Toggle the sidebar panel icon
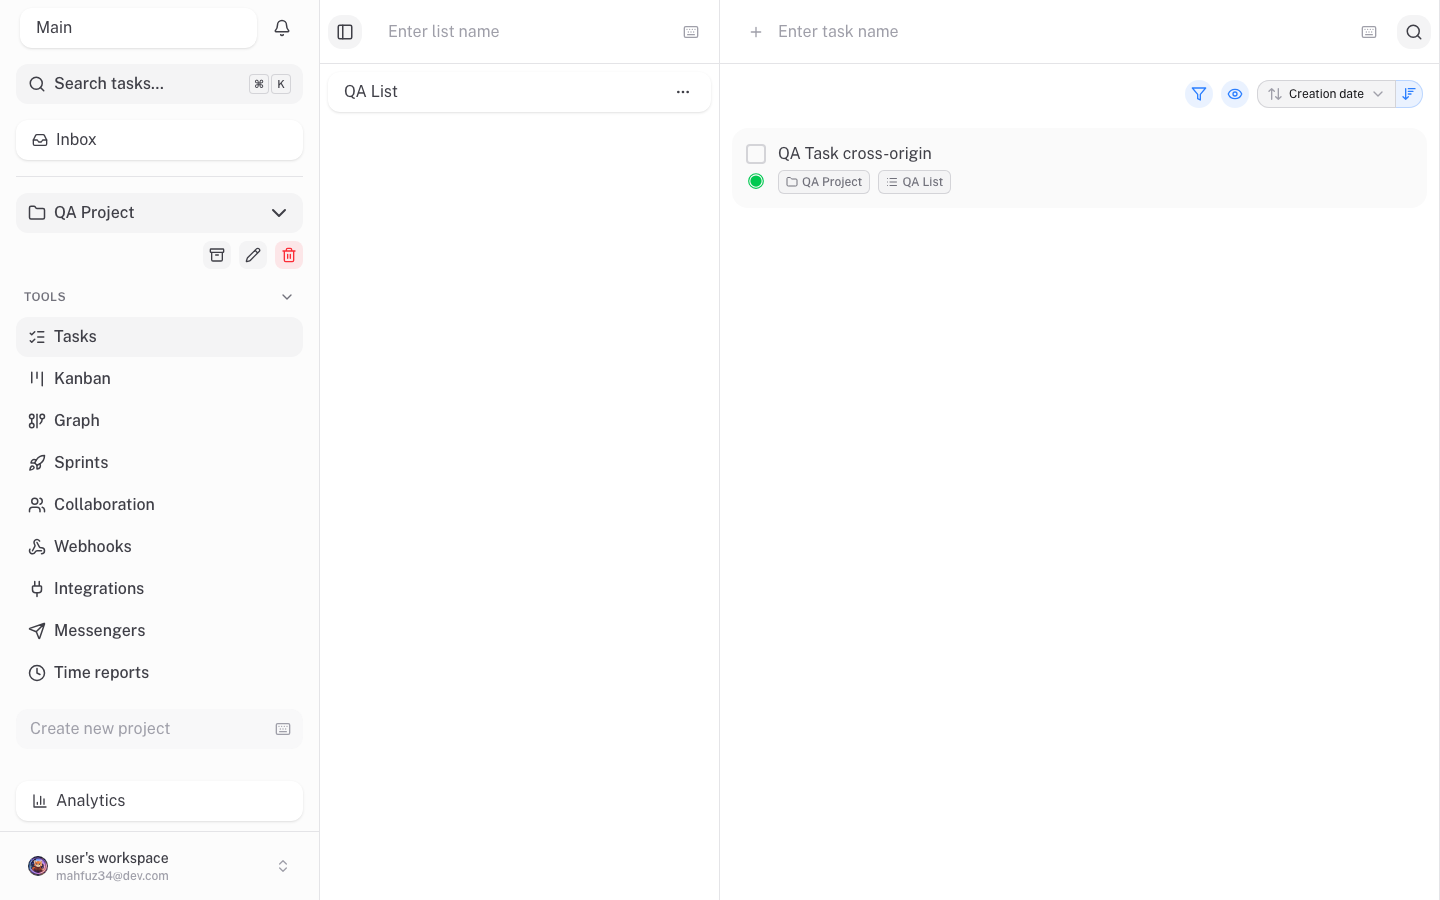The height and width of the screenshot is (900, 1440). (345, 32)
